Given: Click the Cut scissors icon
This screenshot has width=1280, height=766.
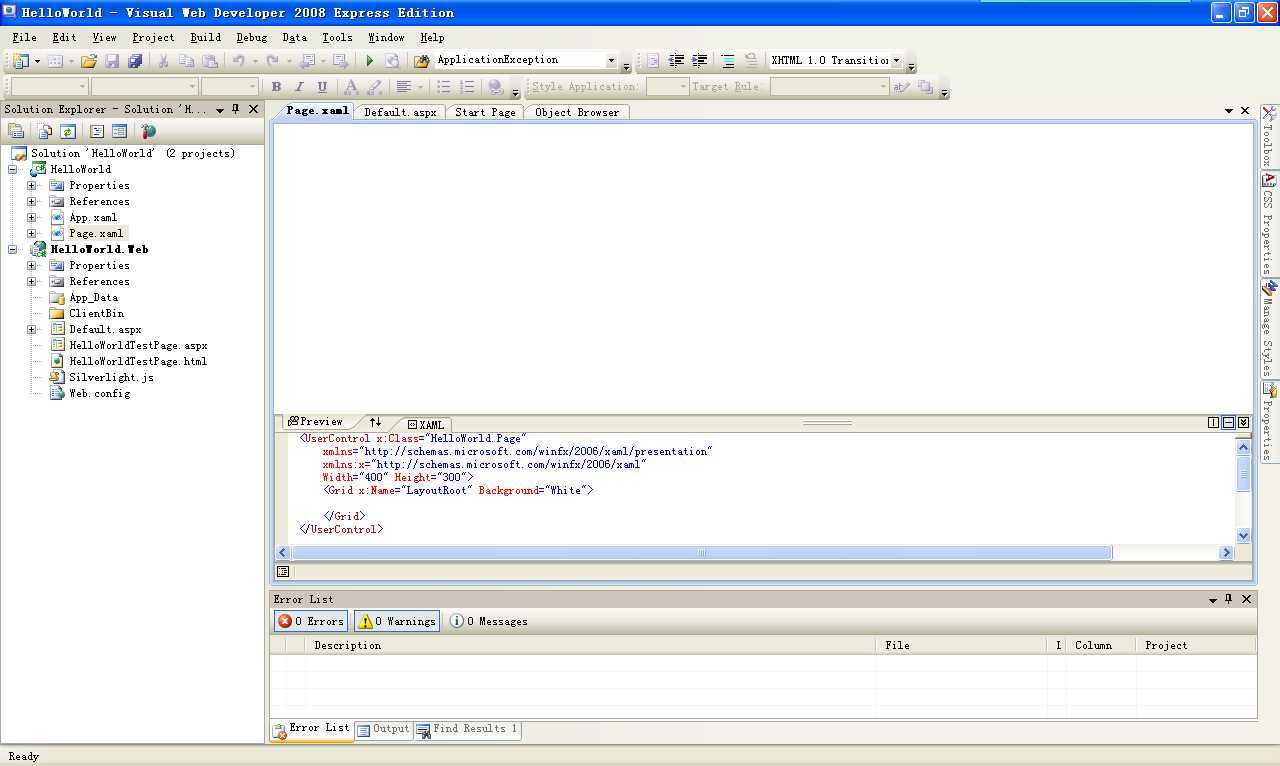Looking at the screenshot, I should 163,61.
